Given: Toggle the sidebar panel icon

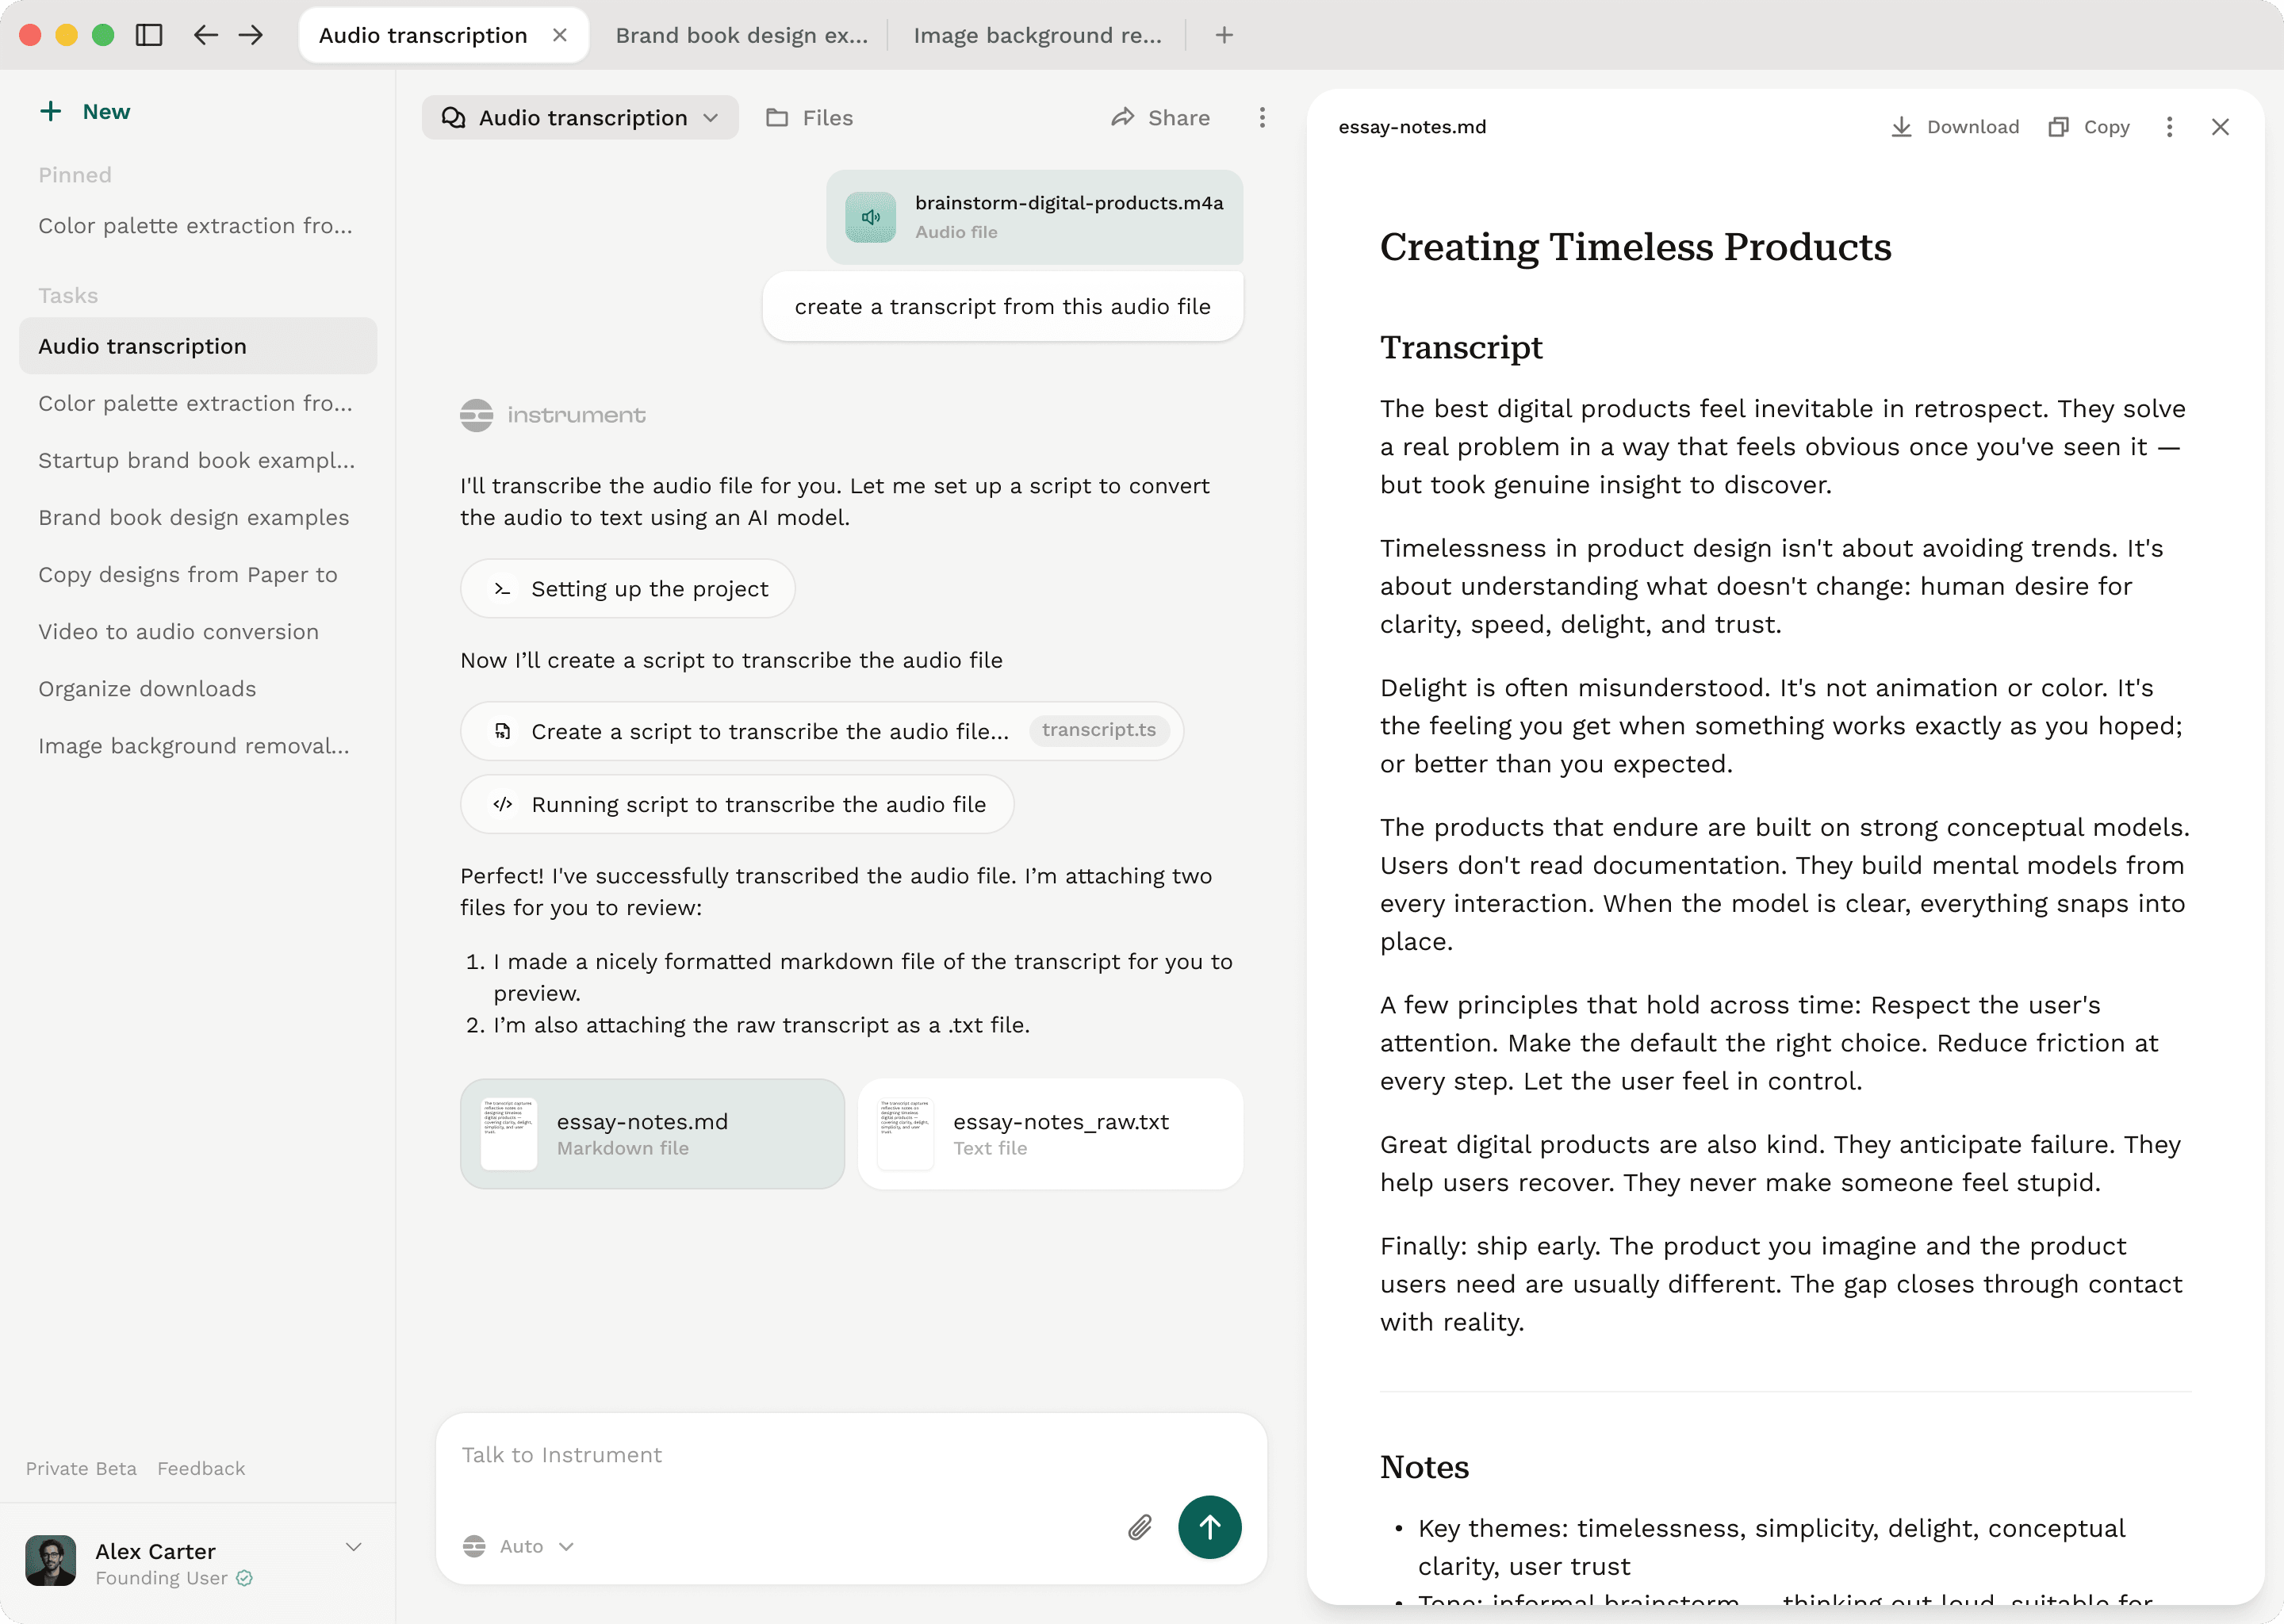Looking at the screenshot, I should [149, 35].
